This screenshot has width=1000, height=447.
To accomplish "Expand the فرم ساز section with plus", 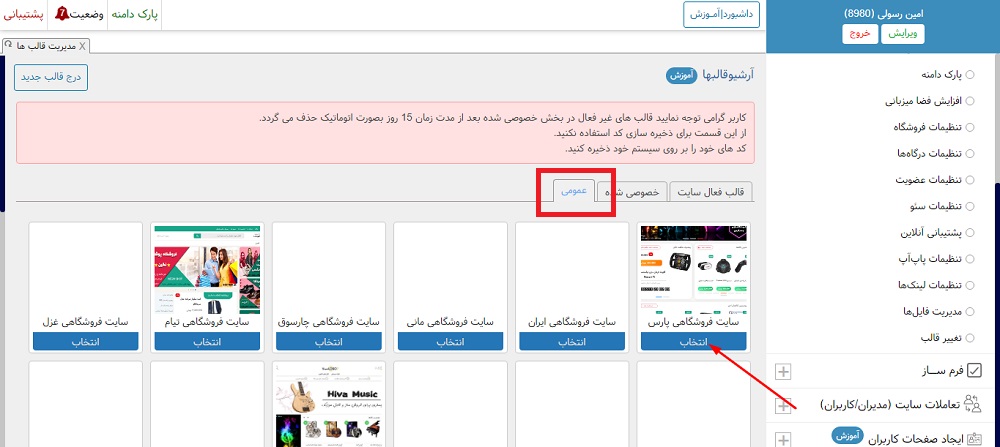I will [x=783, y=372].
